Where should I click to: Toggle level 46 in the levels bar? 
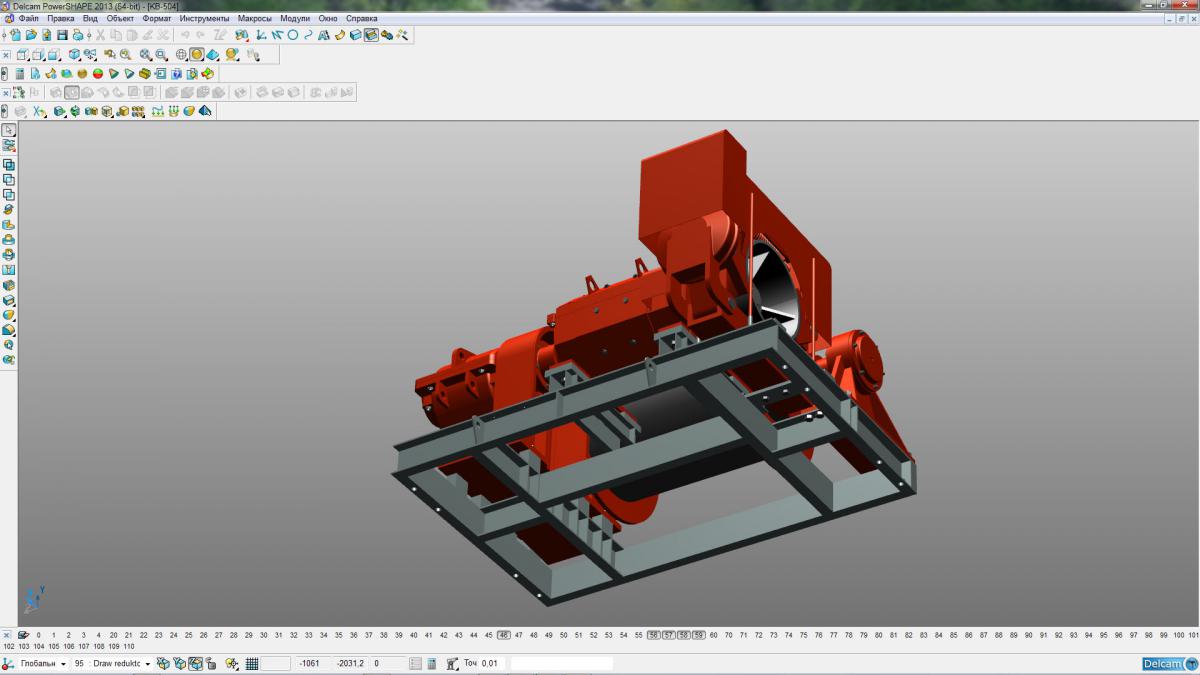coord(504,635)
